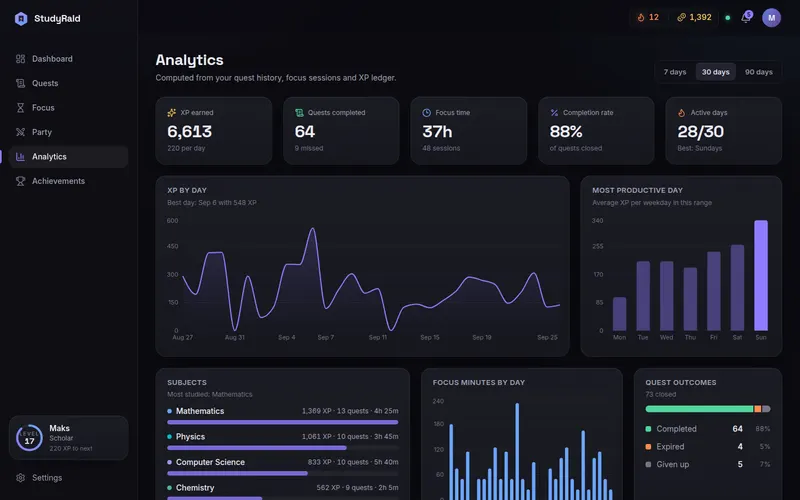The width and height of the screenshot is (800, 500).
Task: Click the XP earned sparkle icon
Action: click(x=171, y=113)
